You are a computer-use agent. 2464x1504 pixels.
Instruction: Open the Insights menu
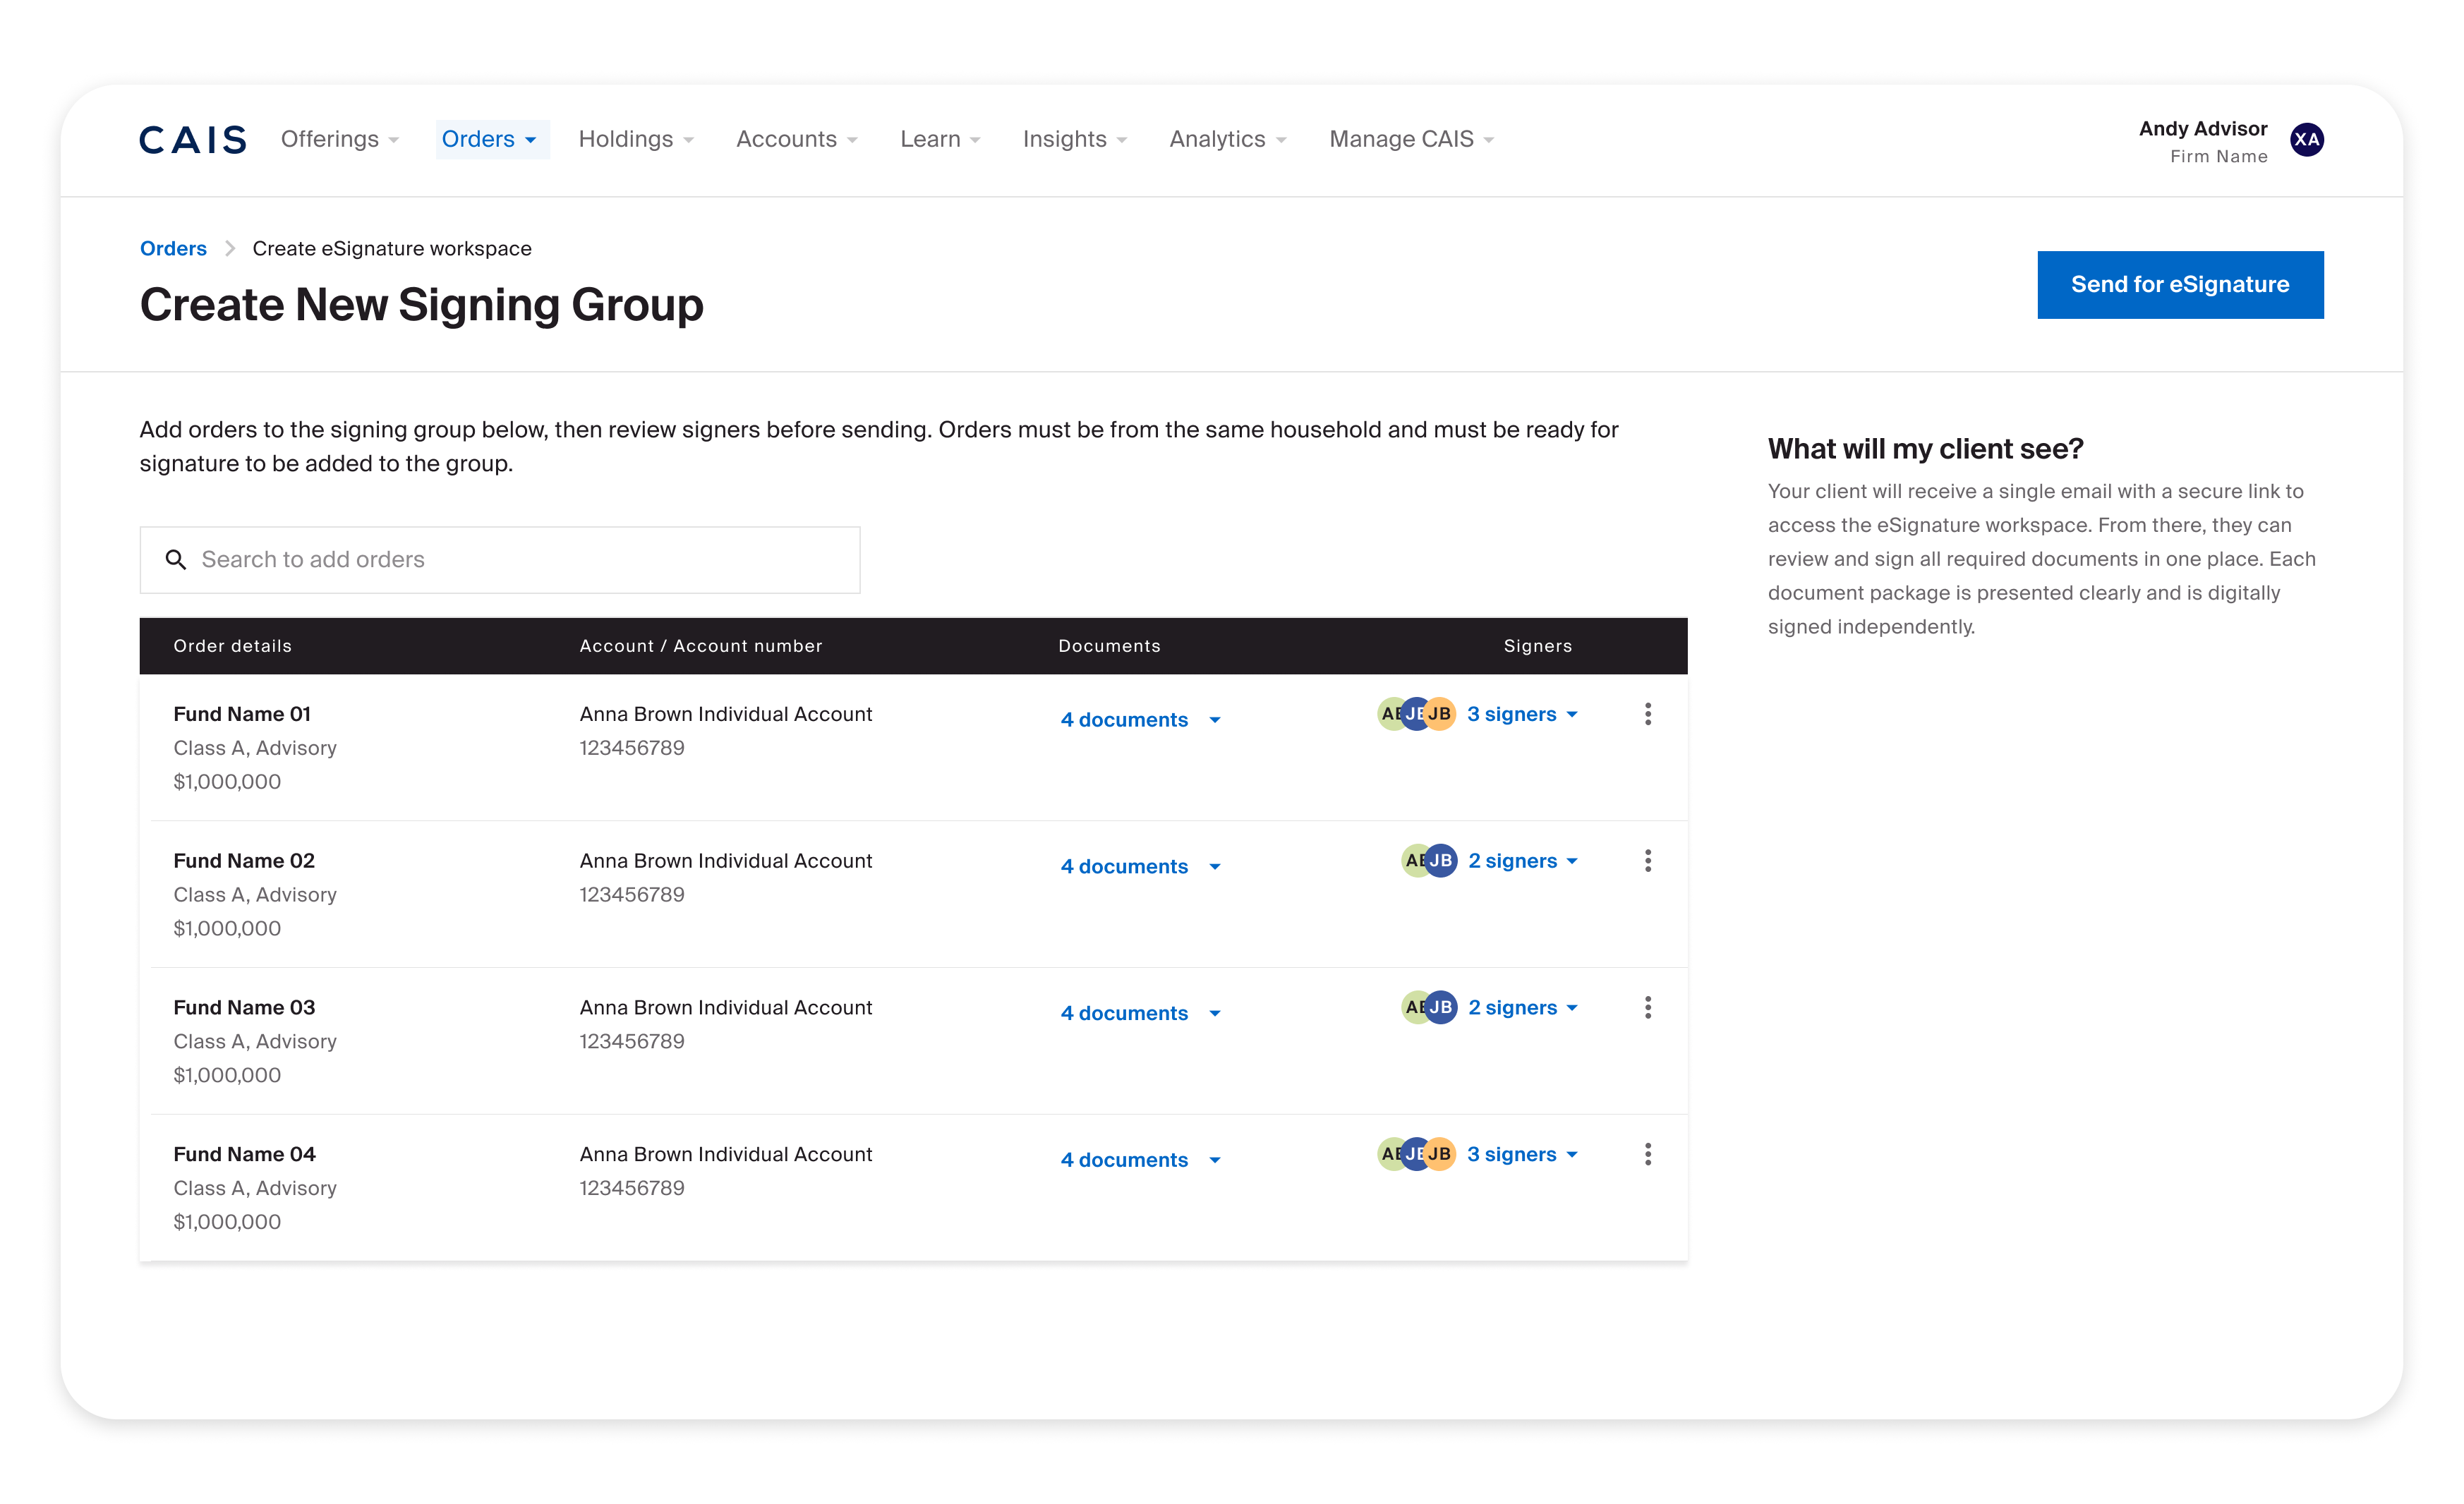[1075, 140]
